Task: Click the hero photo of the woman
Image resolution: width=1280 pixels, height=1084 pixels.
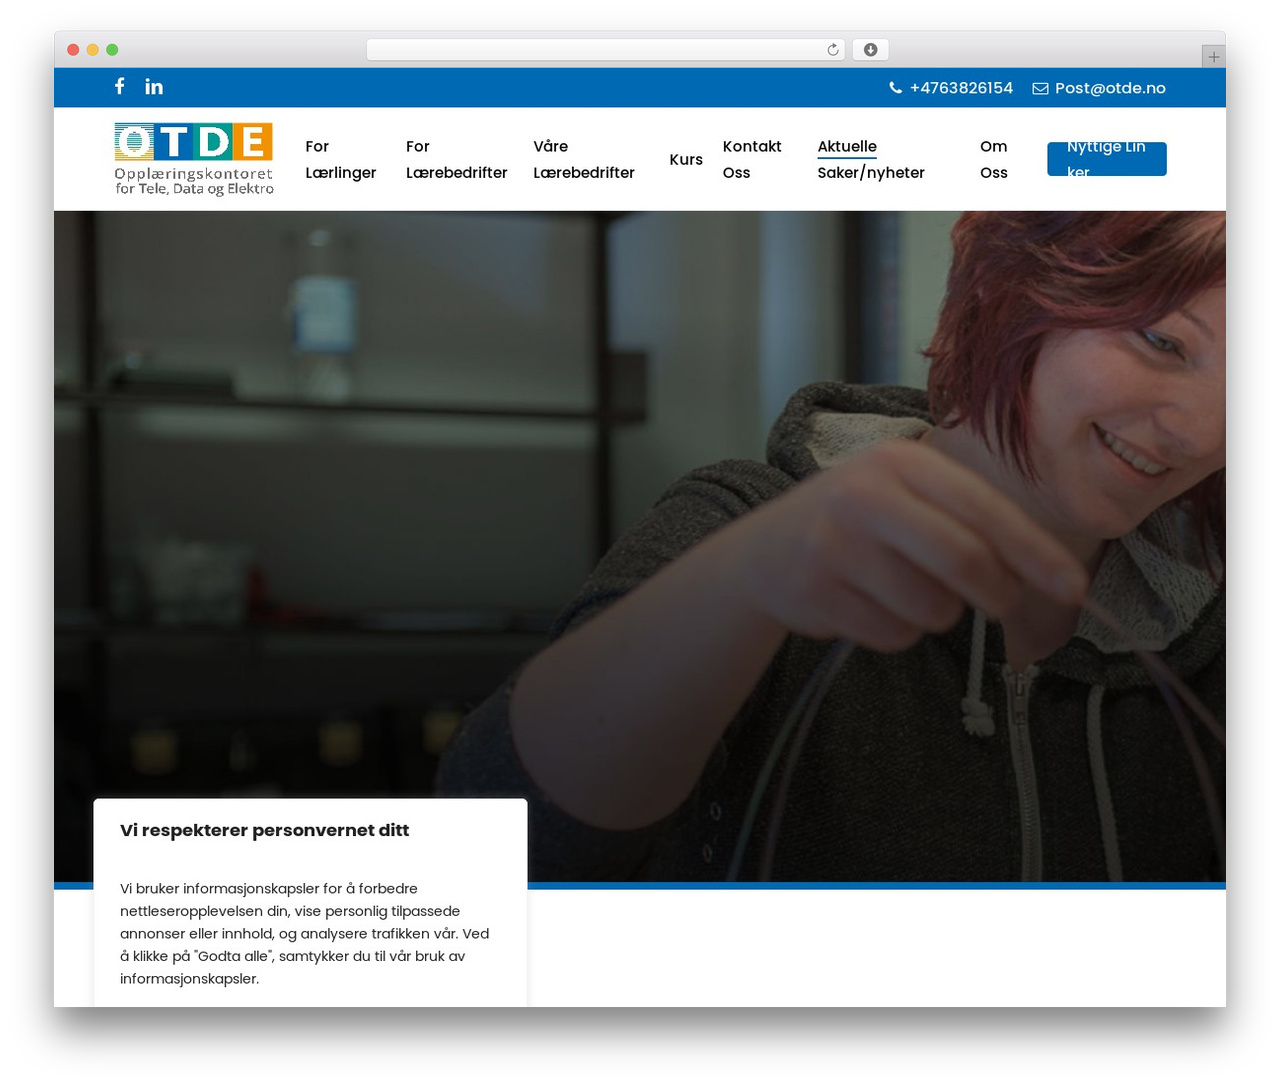Action: (640, 546)
